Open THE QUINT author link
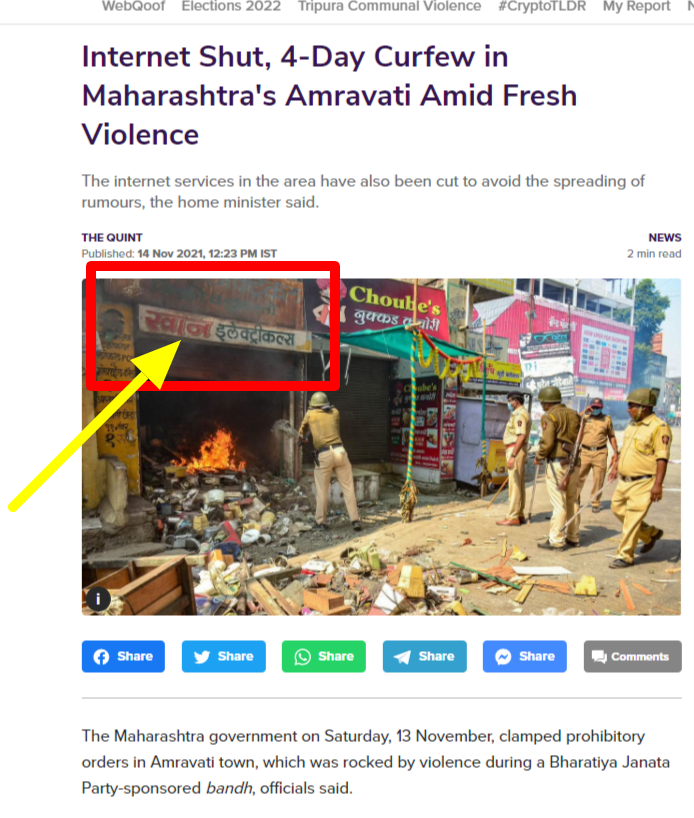The image size is (694, 818). [x=112, y=237]
